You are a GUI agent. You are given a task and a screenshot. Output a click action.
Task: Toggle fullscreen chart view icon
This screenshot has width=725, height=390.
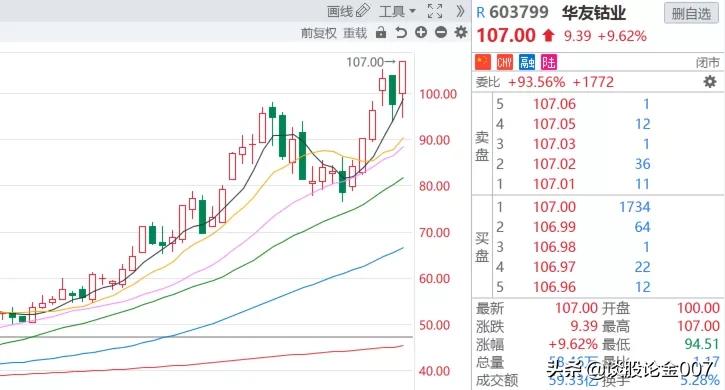pos(435,11)
